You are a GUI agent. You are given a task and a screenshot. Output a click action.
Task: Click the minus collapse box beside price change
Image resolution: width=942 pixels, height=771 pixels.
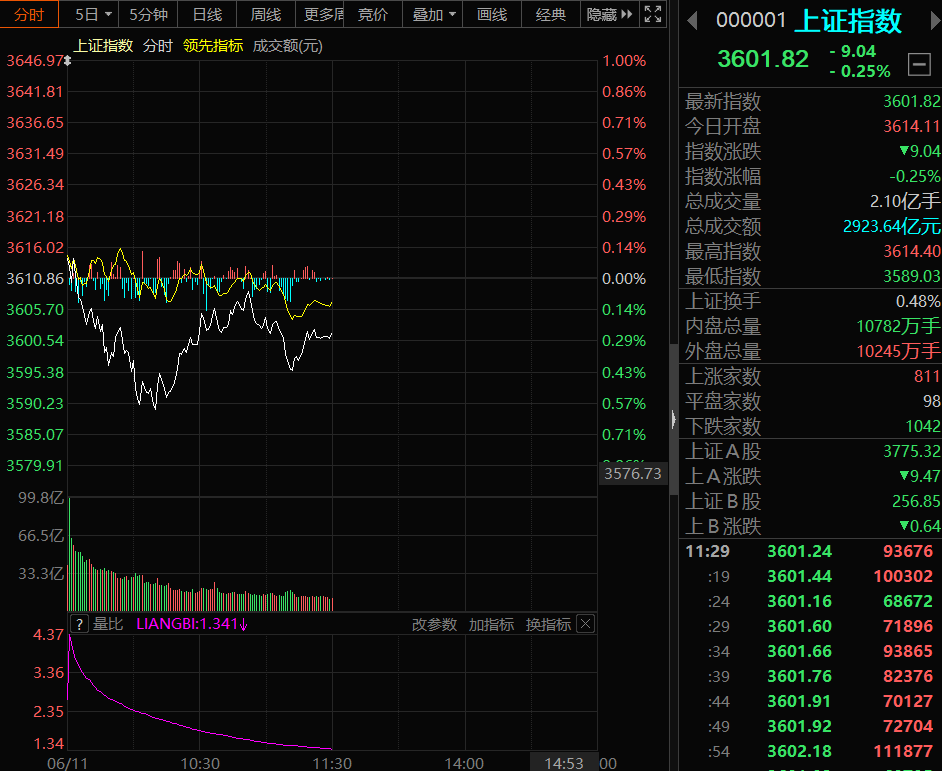(919, 64)
